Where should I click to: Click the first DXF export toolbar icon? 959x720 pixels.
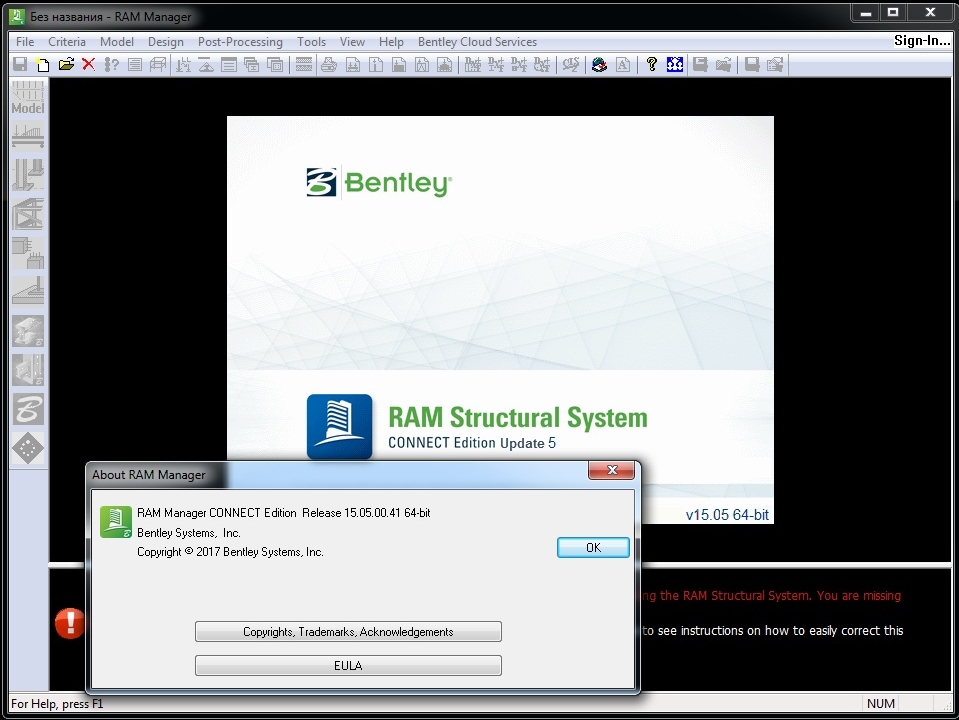[472, 64]
